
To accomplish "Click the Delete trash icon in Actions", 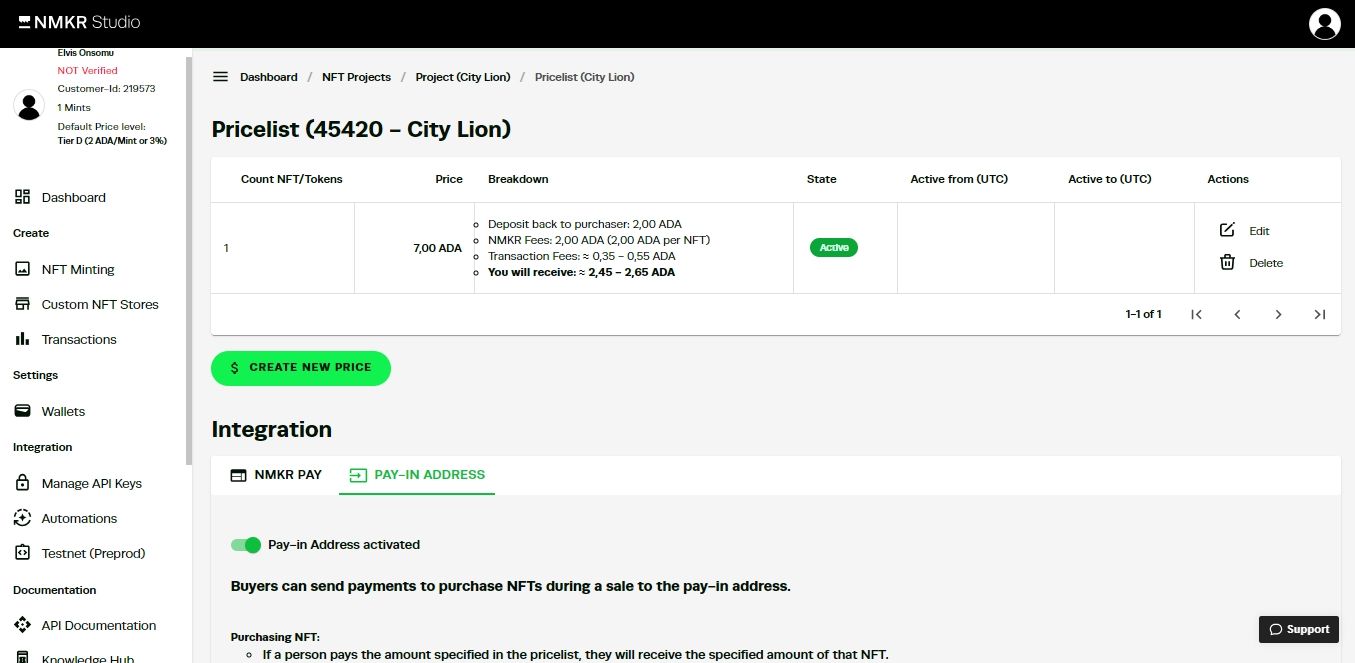I will [1227, 262].
